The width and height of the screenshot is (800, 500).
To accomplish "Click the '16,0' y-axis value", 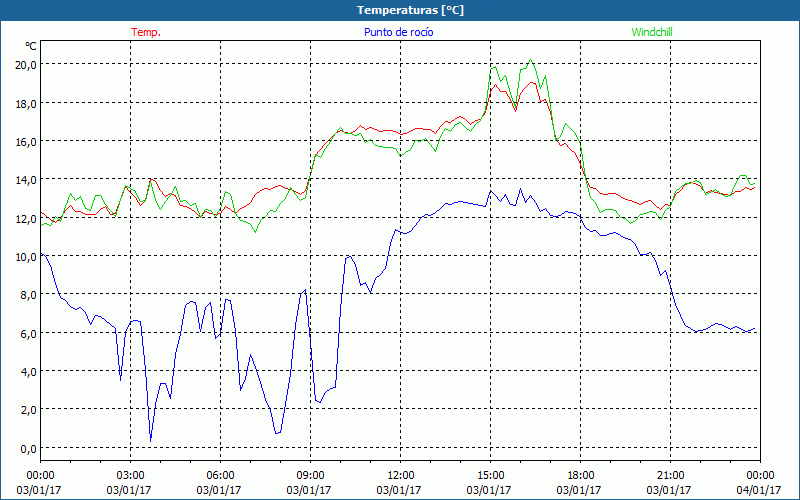I will [x=26, y=142].
